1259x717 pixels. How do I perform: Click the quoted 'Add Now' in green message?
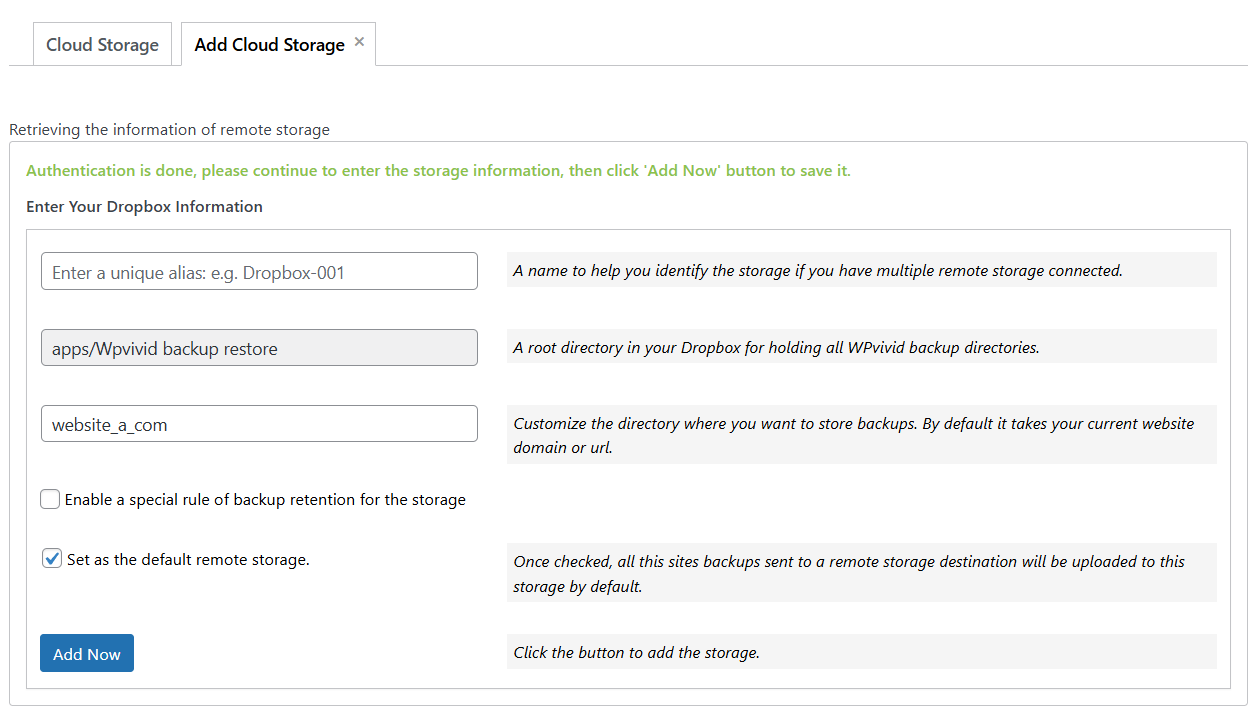(x=680, y=171)
